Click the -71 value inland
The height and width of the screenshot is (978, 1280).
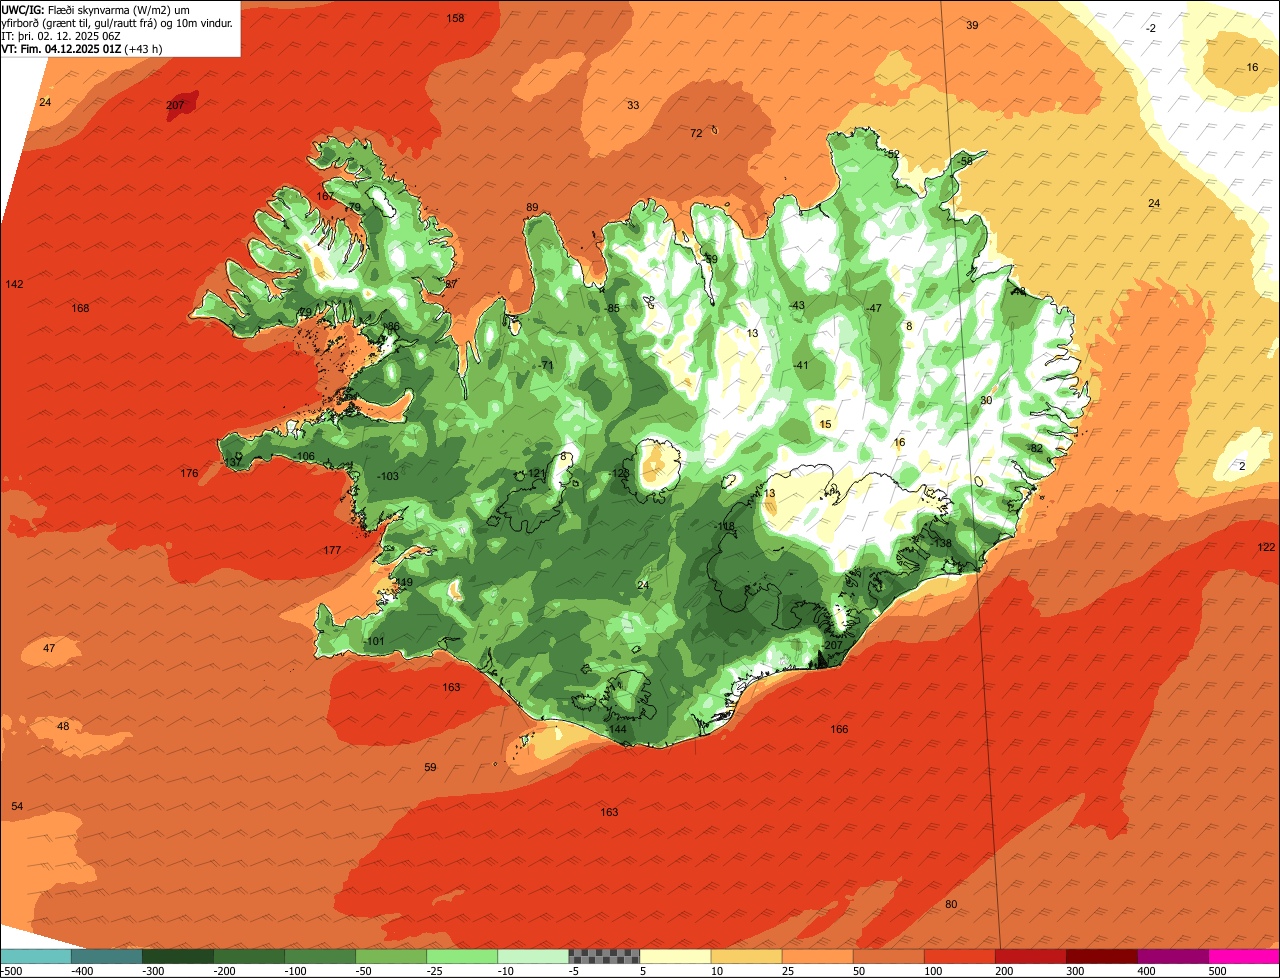pos(545,365)
